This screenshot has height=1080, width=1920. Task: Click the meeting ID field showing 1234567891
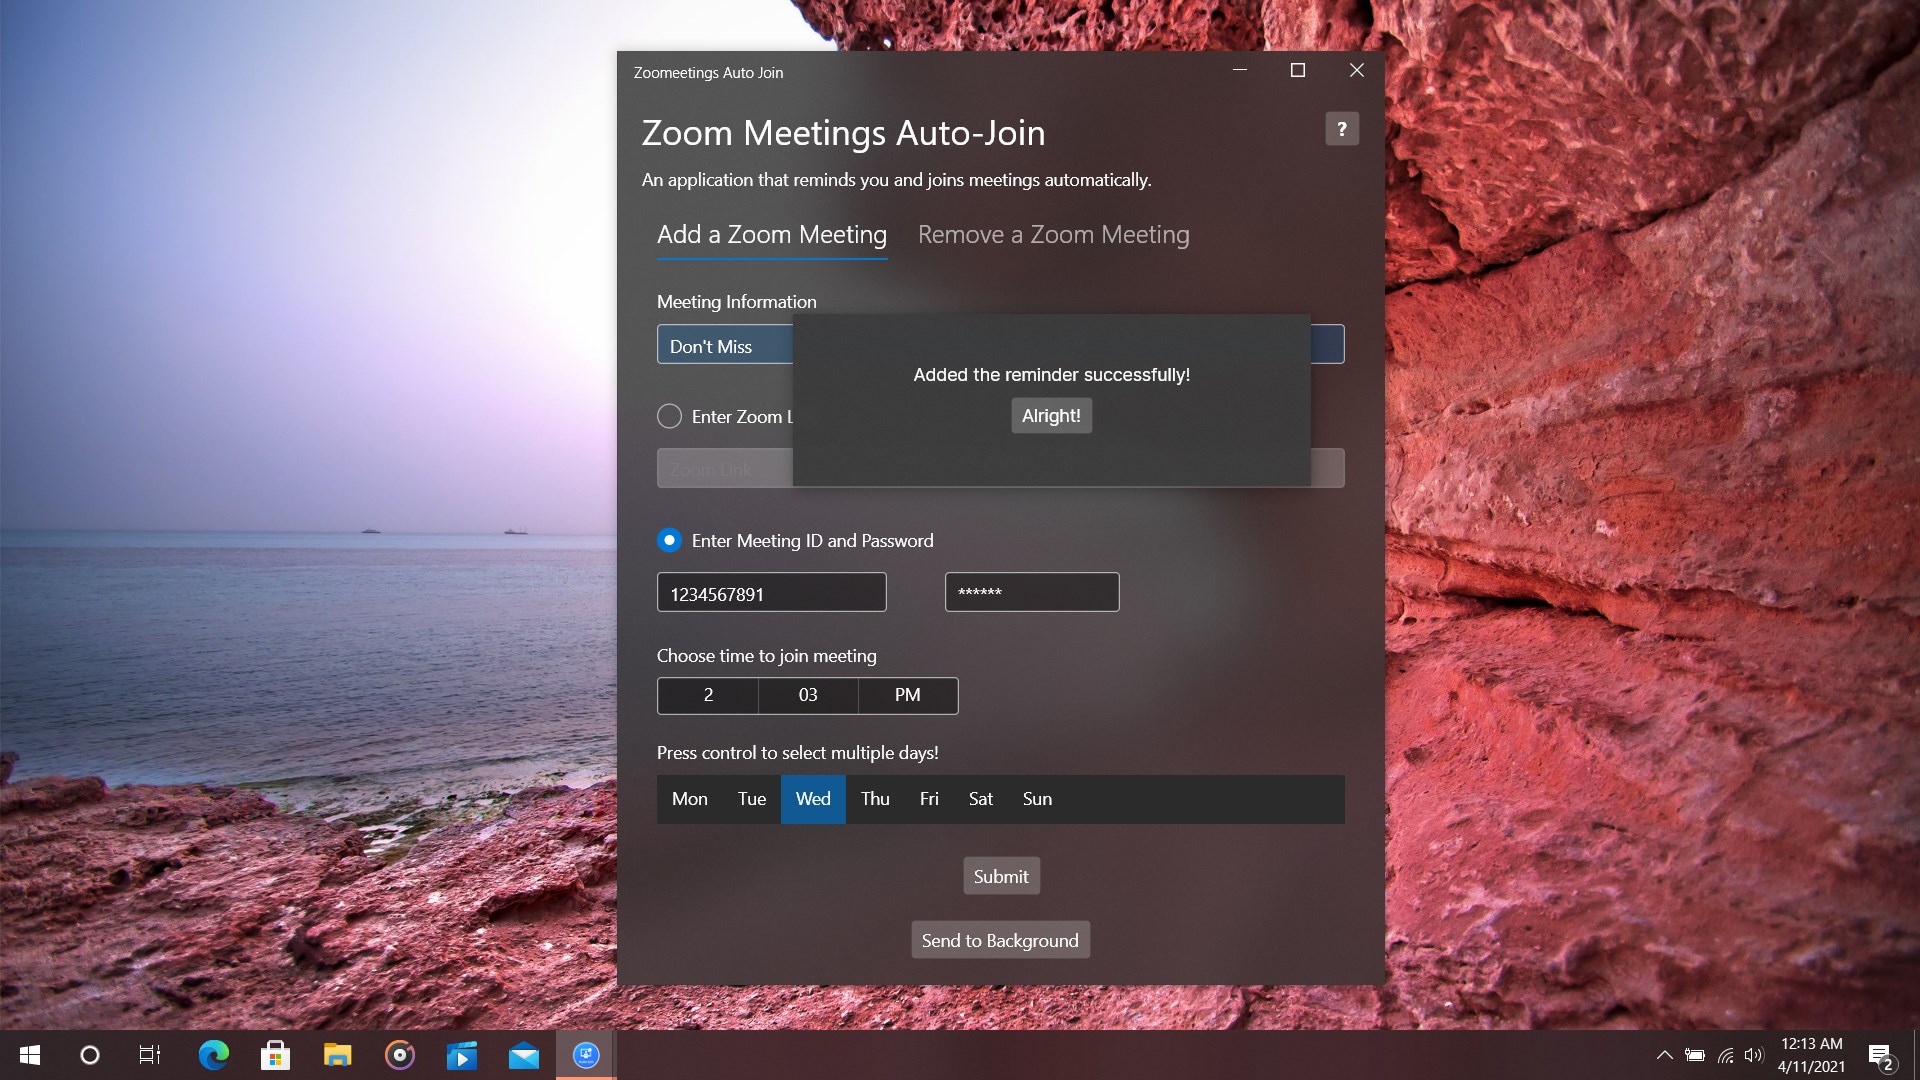771,592
